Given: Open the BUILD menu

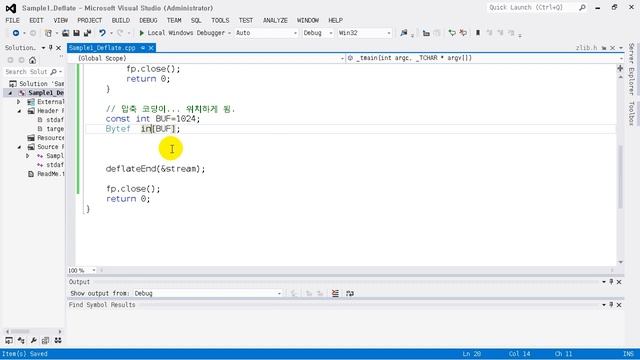Looking at the screenshot, I should (x=120, y=20).
